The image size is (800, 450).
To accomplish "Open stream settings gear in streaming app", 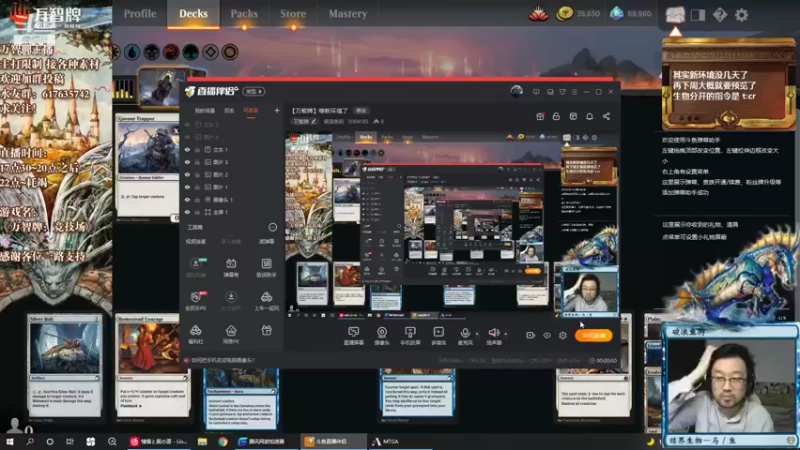I will (563, 335).
